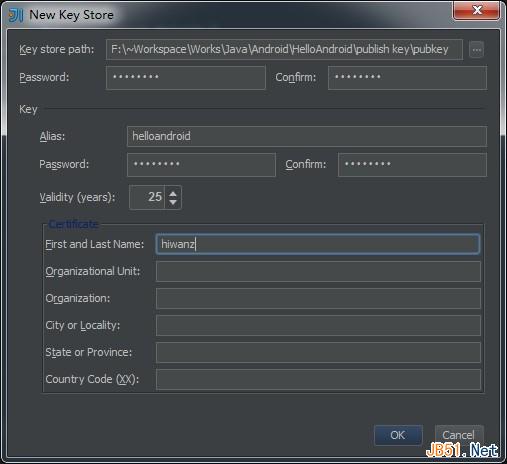The height and width of the screenshot is (464, 507).
Task: Focus the City or Locality field
Action: [318, 325]
